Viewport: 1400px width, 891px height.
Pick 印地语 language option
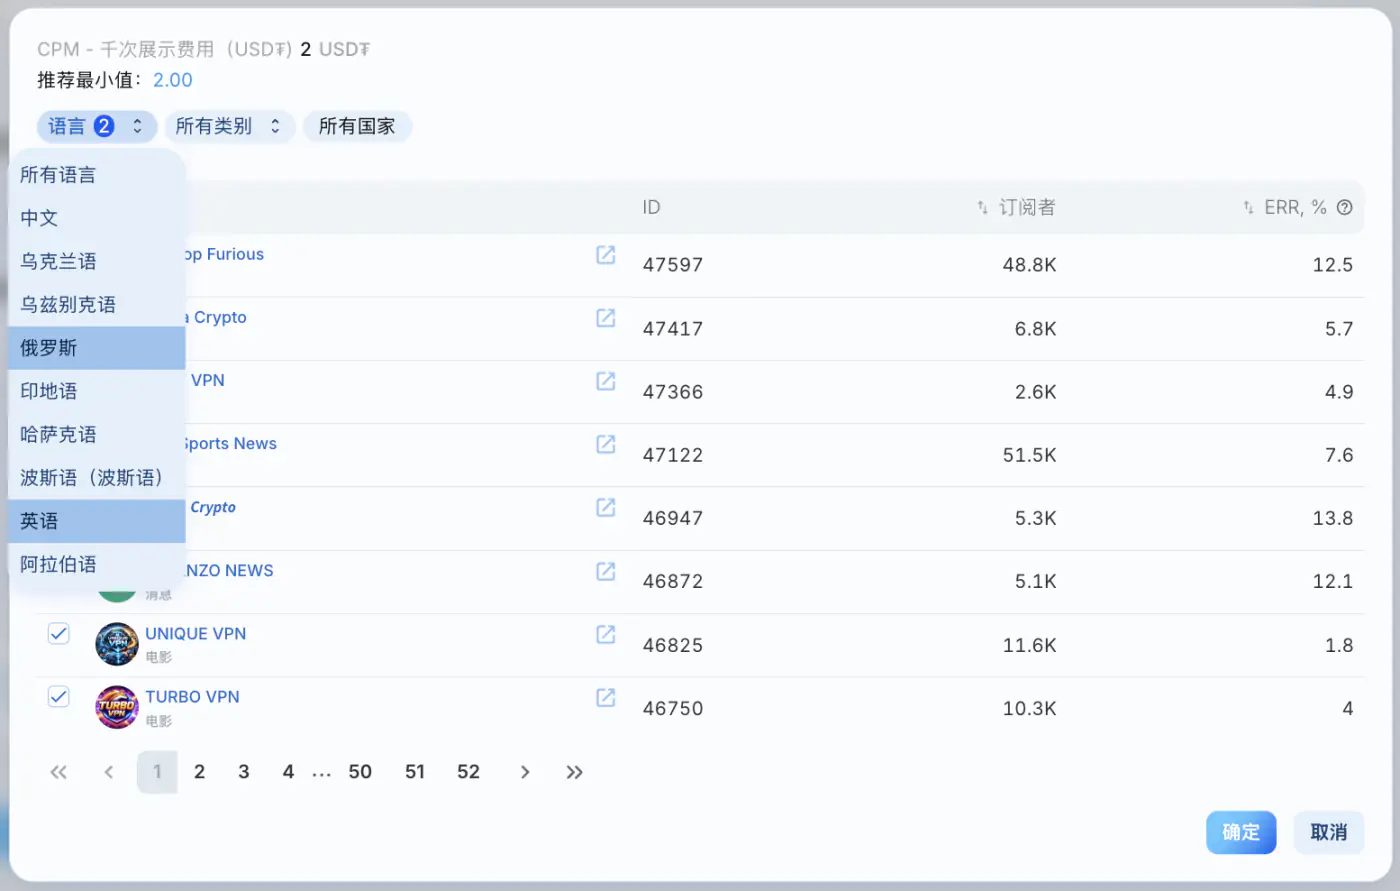point(97,391)
